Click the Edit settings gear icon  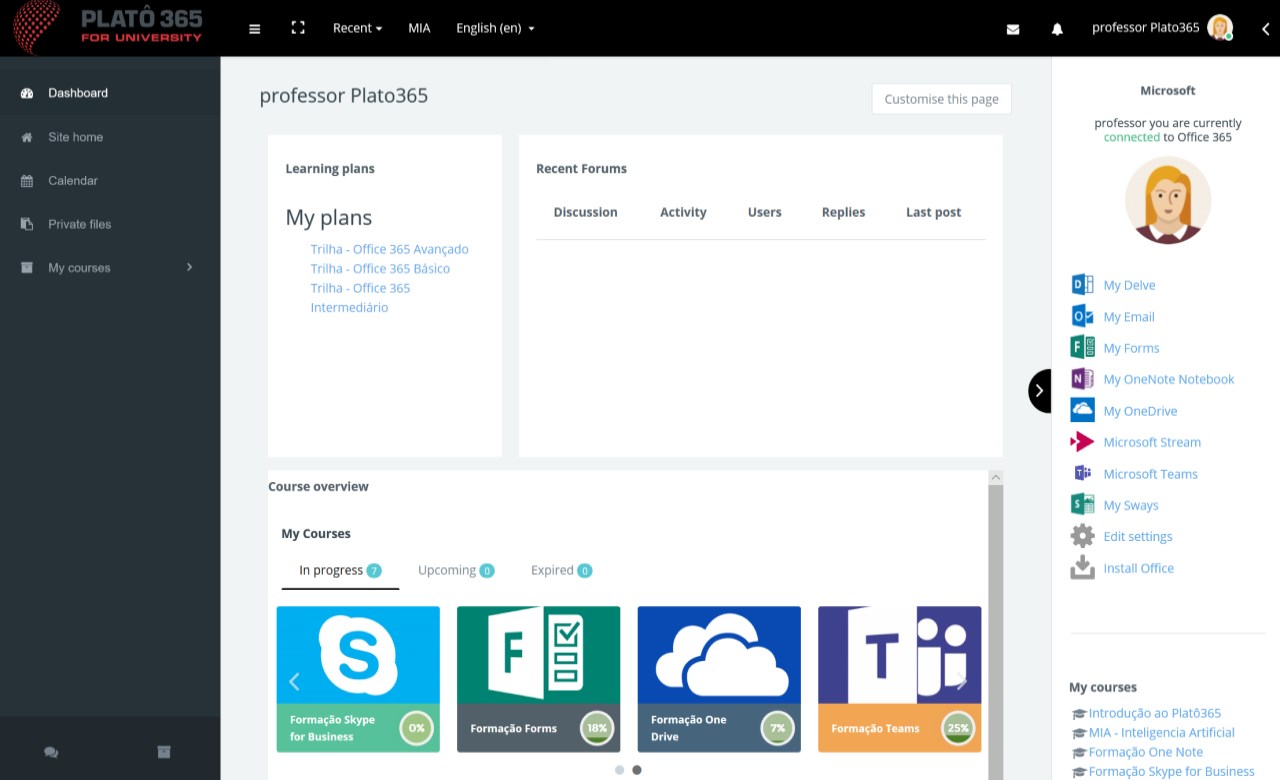[1082, 536]
